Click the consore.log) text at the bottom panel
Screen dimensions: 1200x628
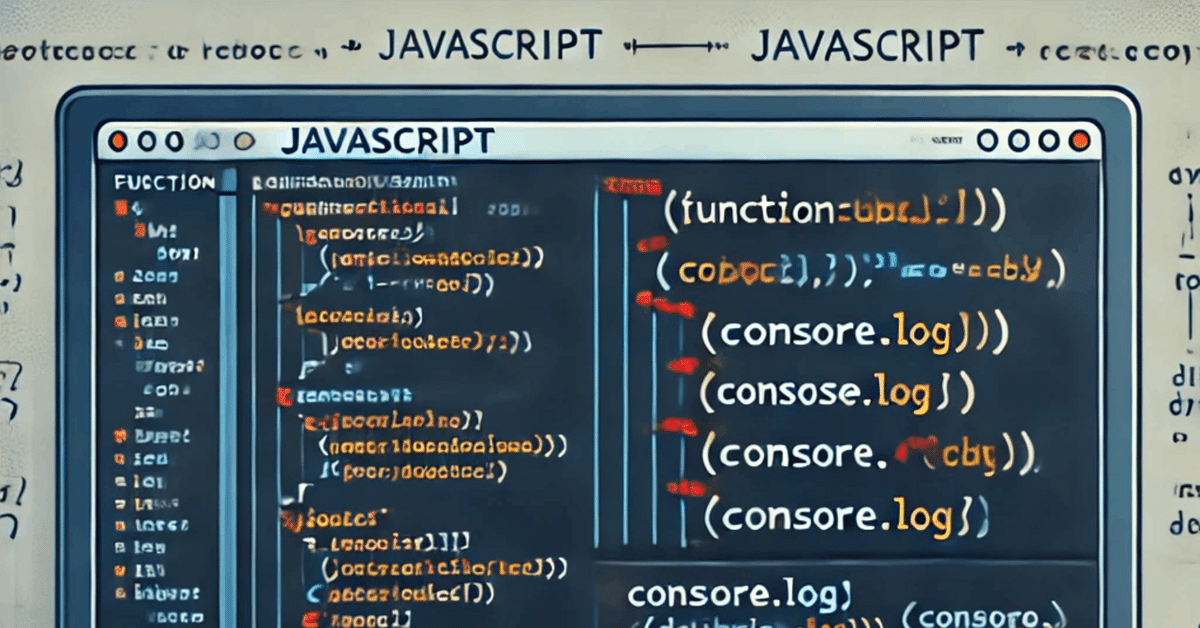tap(737, 596)
